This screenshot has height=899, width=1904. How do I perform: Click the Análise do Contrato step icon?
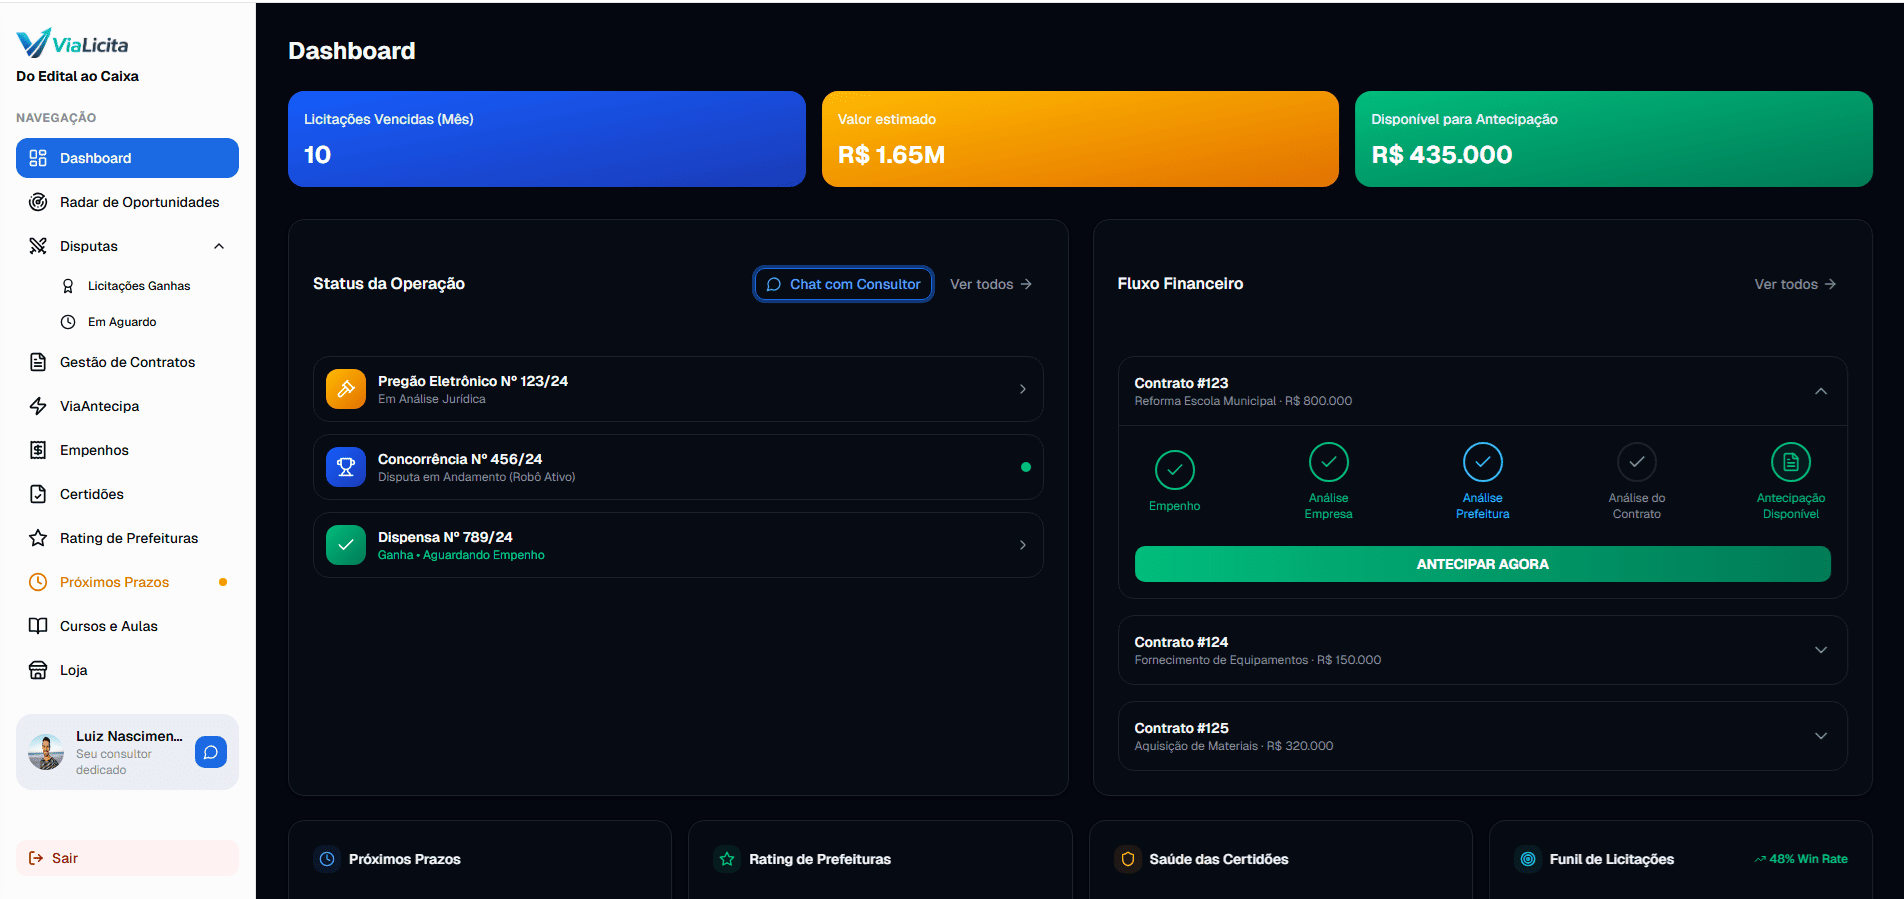pos(1637,462)
